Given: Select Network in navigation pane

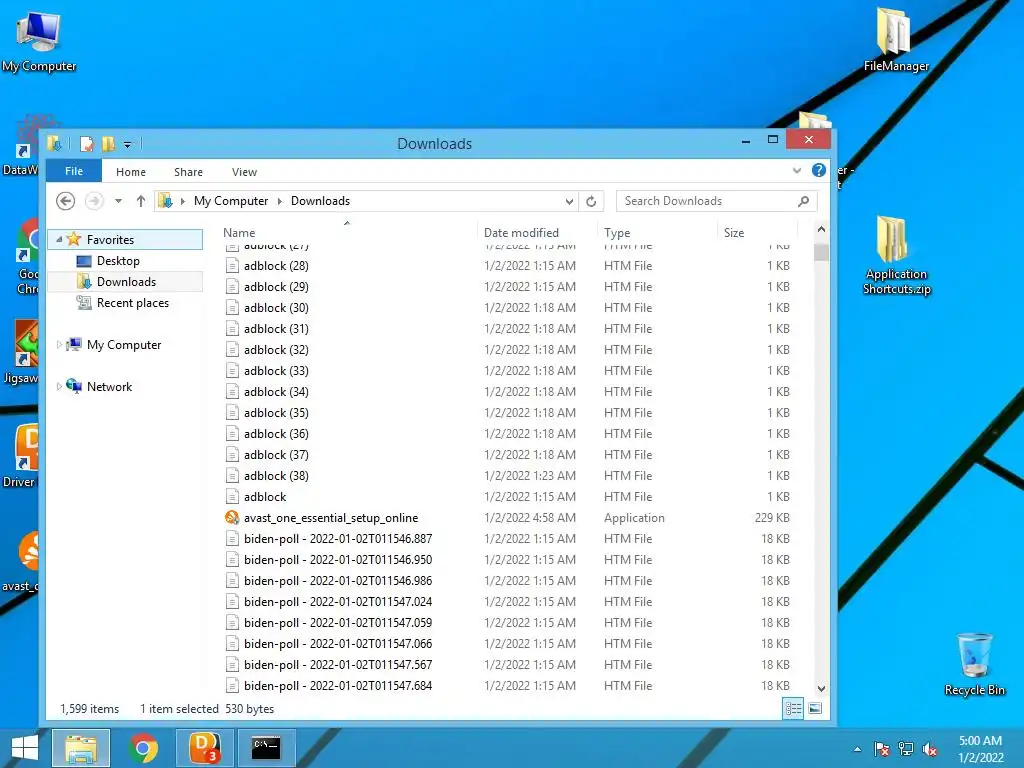Looking at the screenshot, I should [x=109, y=387].
